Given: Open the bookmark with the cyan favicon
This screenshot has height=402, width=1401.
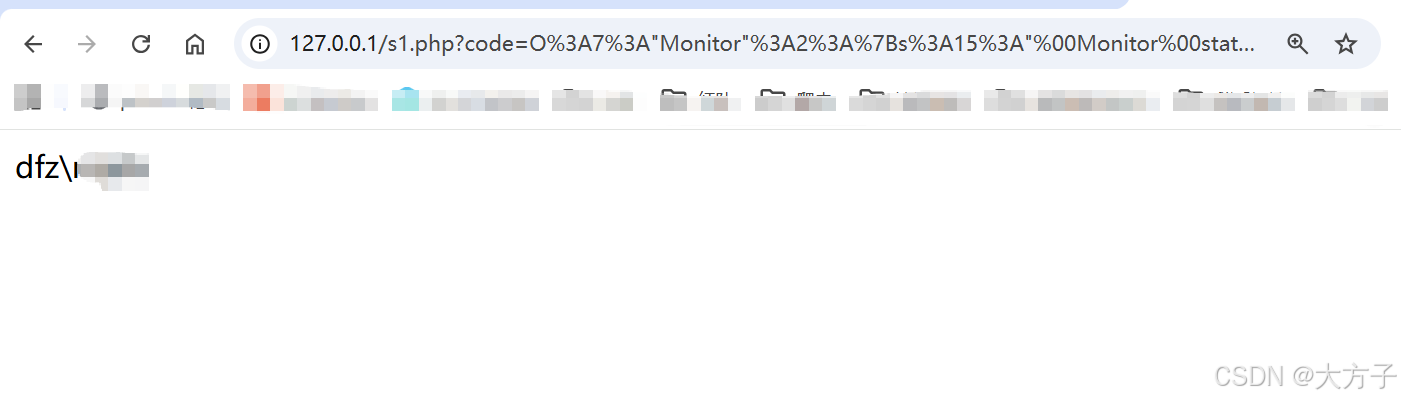Looking at the screenshot, I should click(465, 98).
